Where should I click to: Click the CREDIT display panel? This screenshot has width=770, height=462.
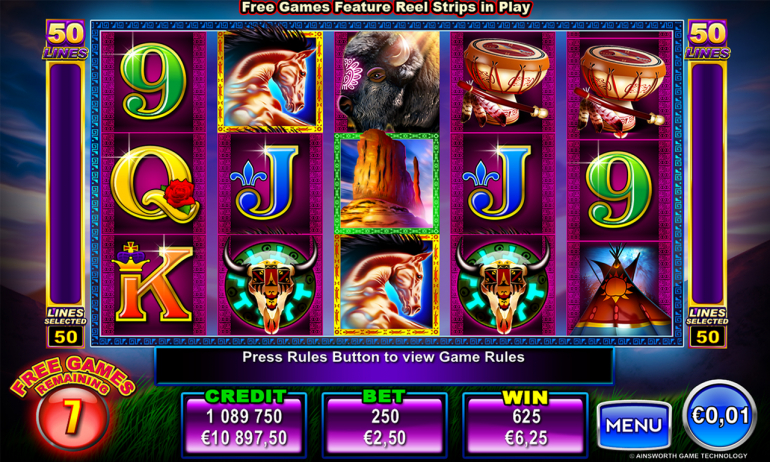pyautogui.click(x=244, y=425)
